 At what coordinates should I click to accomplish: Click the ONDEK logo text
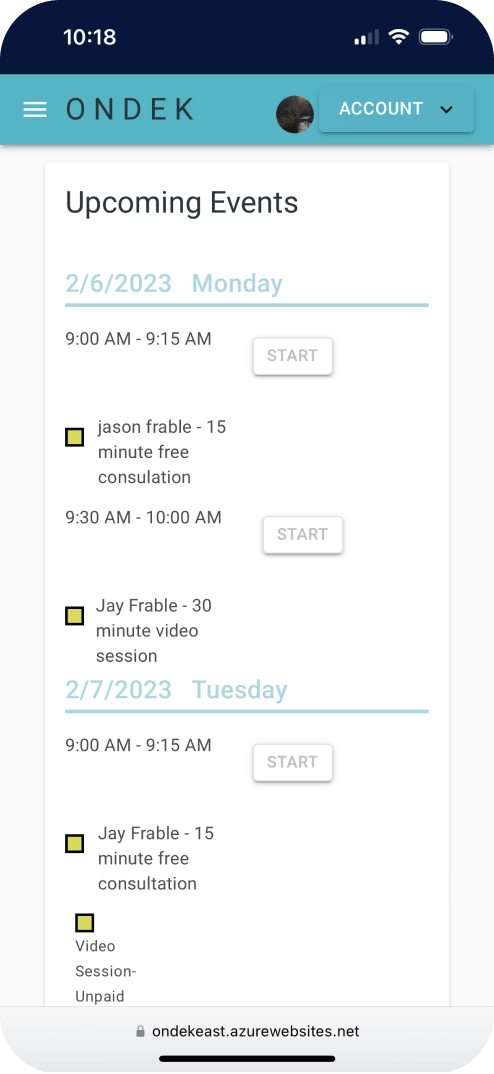tap(130, 110)
